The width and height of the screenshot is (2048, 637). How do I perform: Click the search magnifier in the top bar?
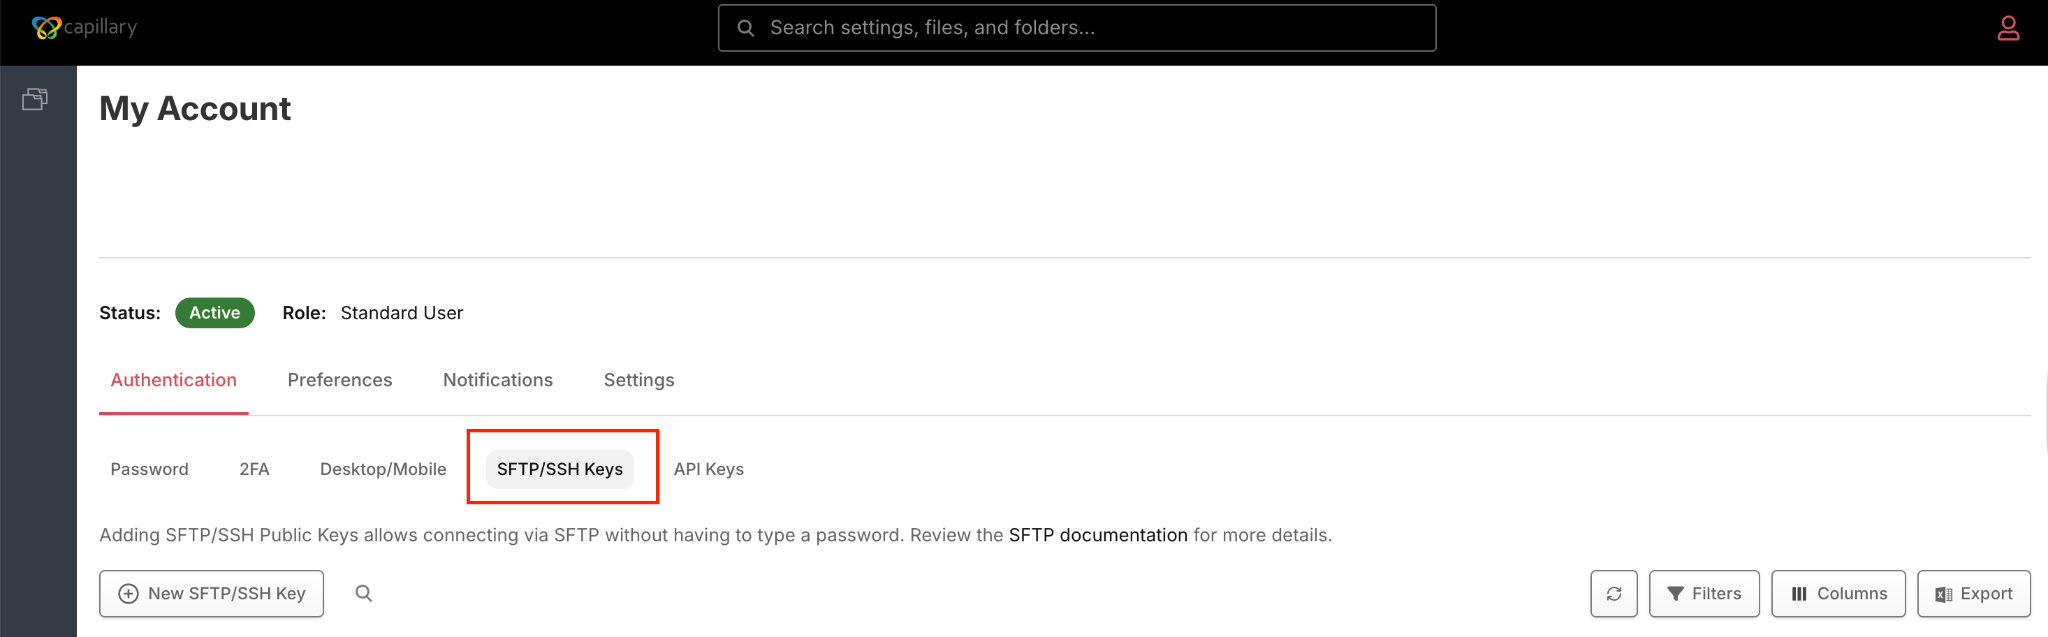(x=746, y=28)
